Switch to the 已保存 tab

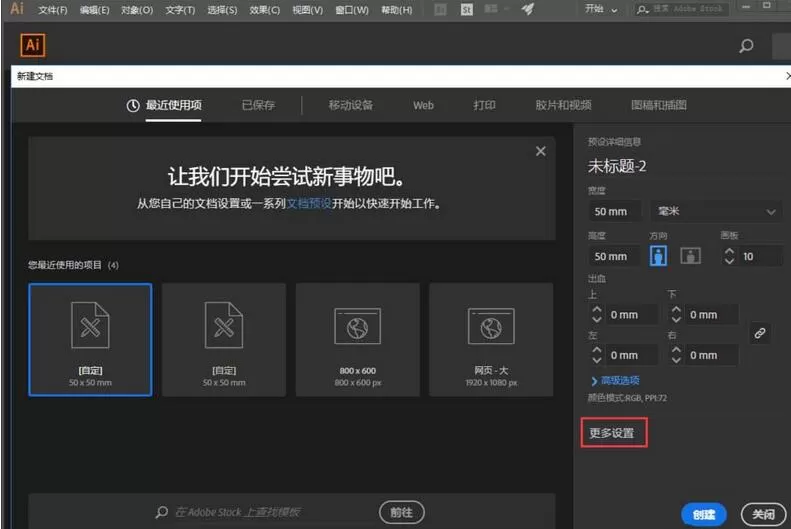click(x=258, y=105)
